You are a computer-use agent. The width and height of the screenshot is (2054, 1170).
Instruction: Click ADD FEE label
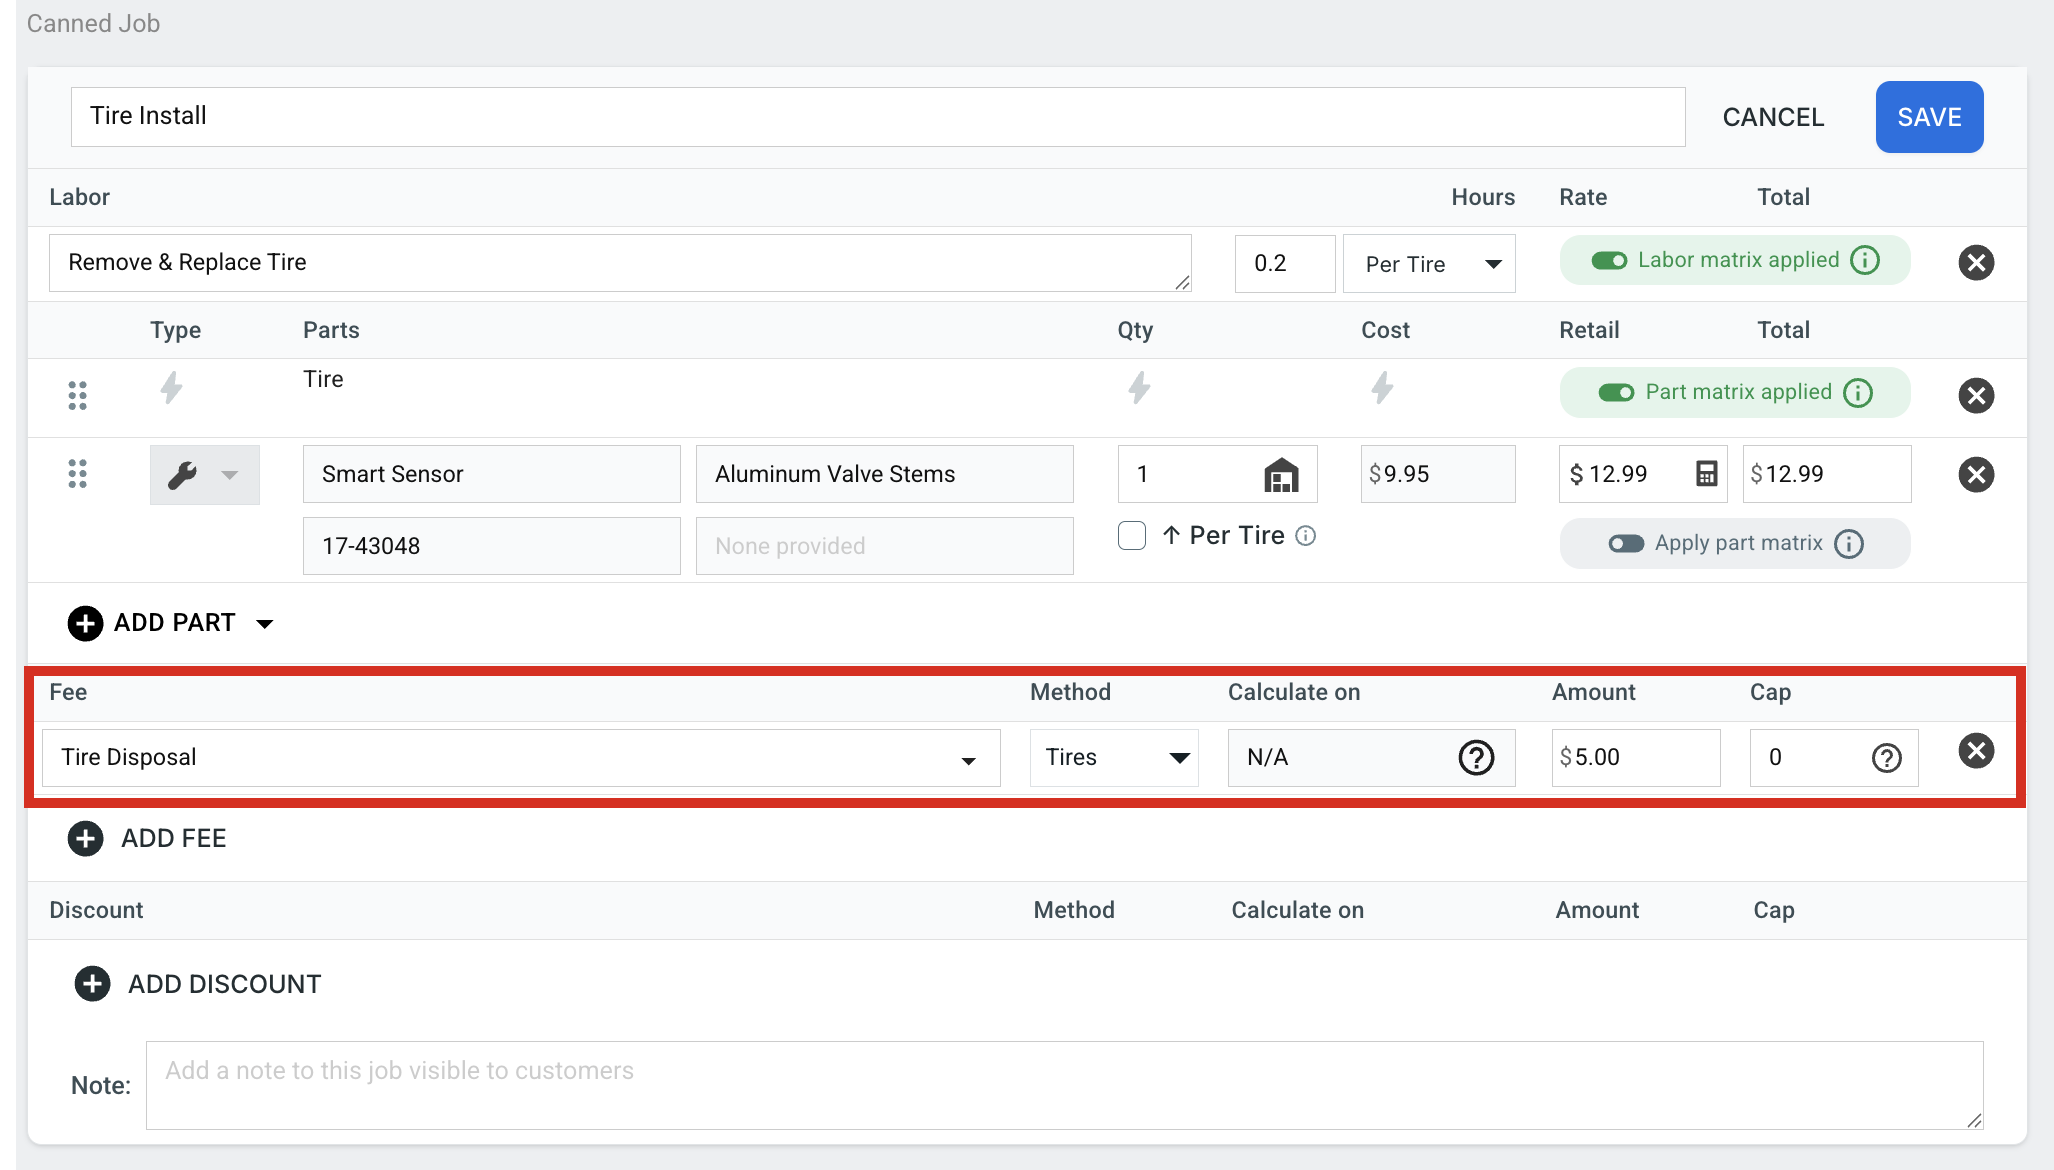pos(174,838)
